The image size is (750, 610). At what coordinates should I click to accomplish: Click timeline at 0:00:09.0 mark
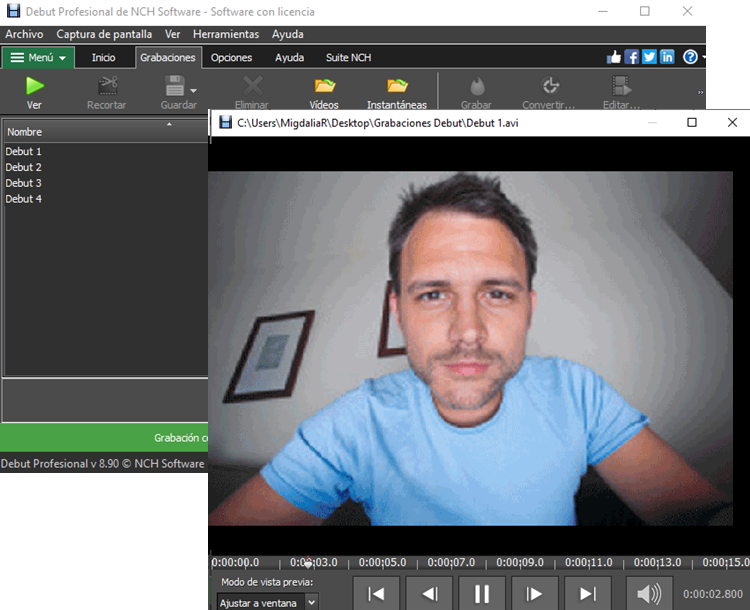(x=520, y=563)
